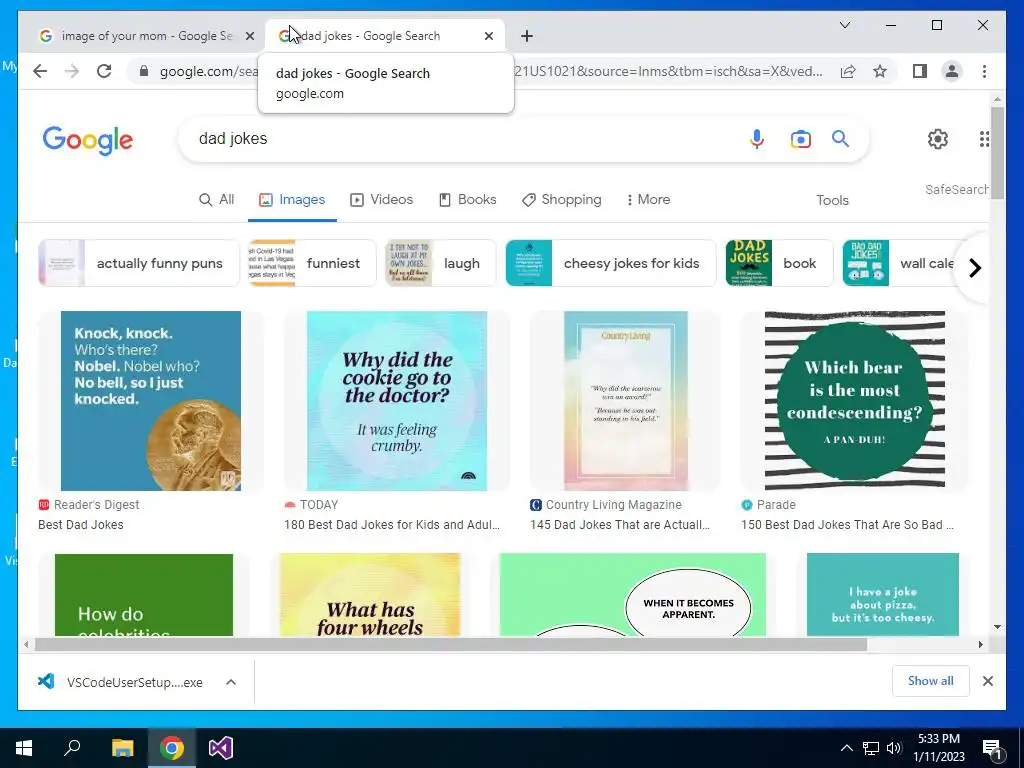Open '180 Best Dad Jokes for Kids' link
This screenshot has height=768, width=1024.
[x=392, y=524]
